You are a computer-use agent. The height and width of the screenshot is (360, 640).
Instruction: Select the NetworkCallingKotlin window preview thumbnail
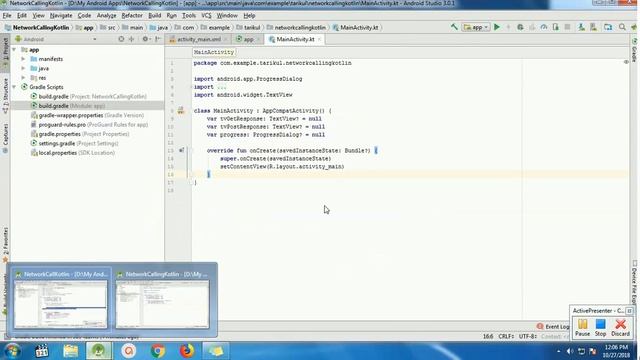coord(162,300)
